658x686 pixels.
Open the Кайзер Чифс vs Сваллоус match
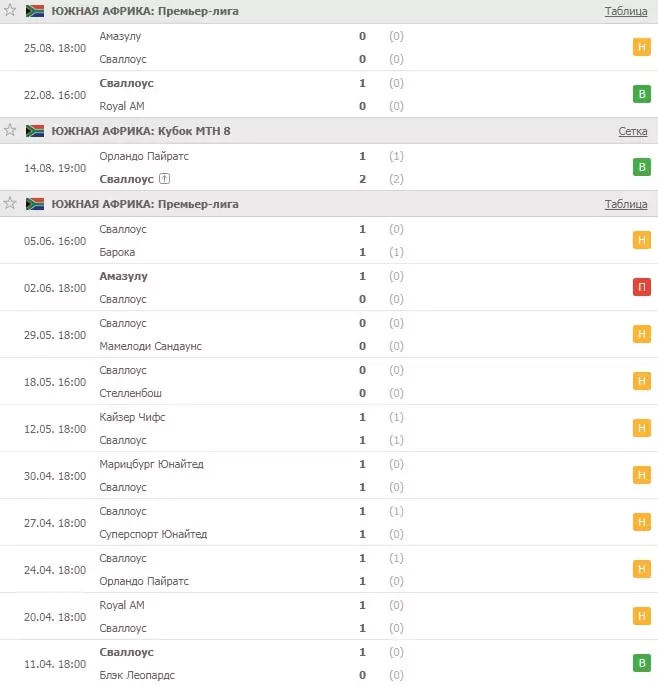tap(329, 428)
